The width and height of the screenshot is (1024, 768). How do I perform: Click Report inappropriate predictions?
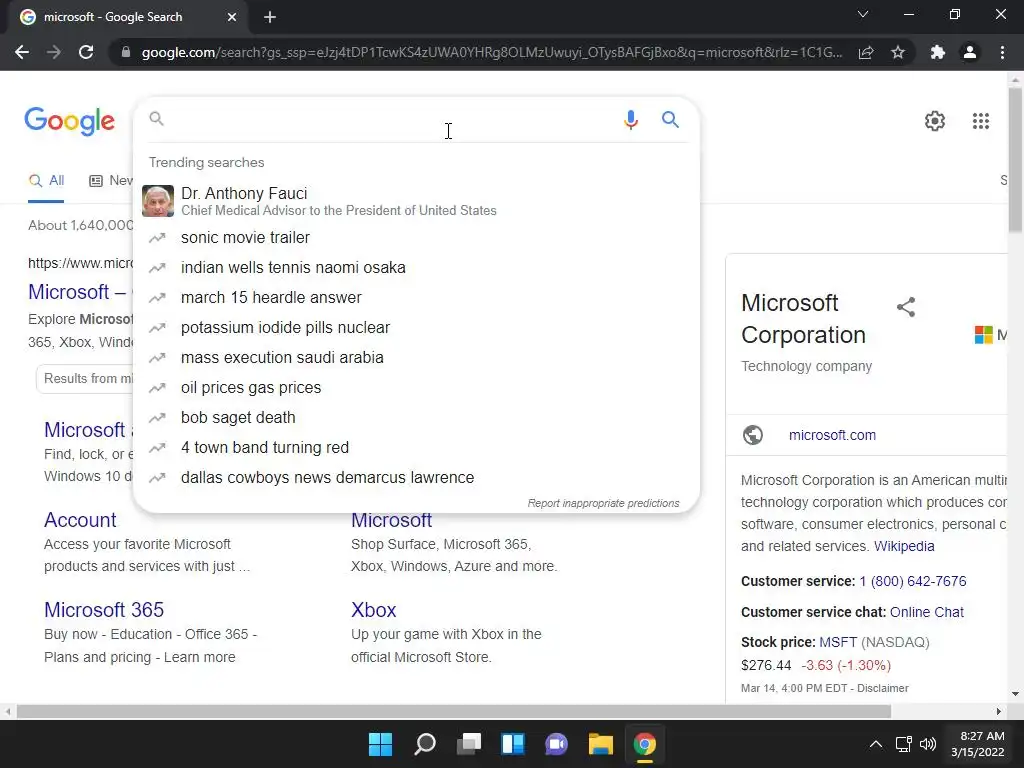[603, 504]
